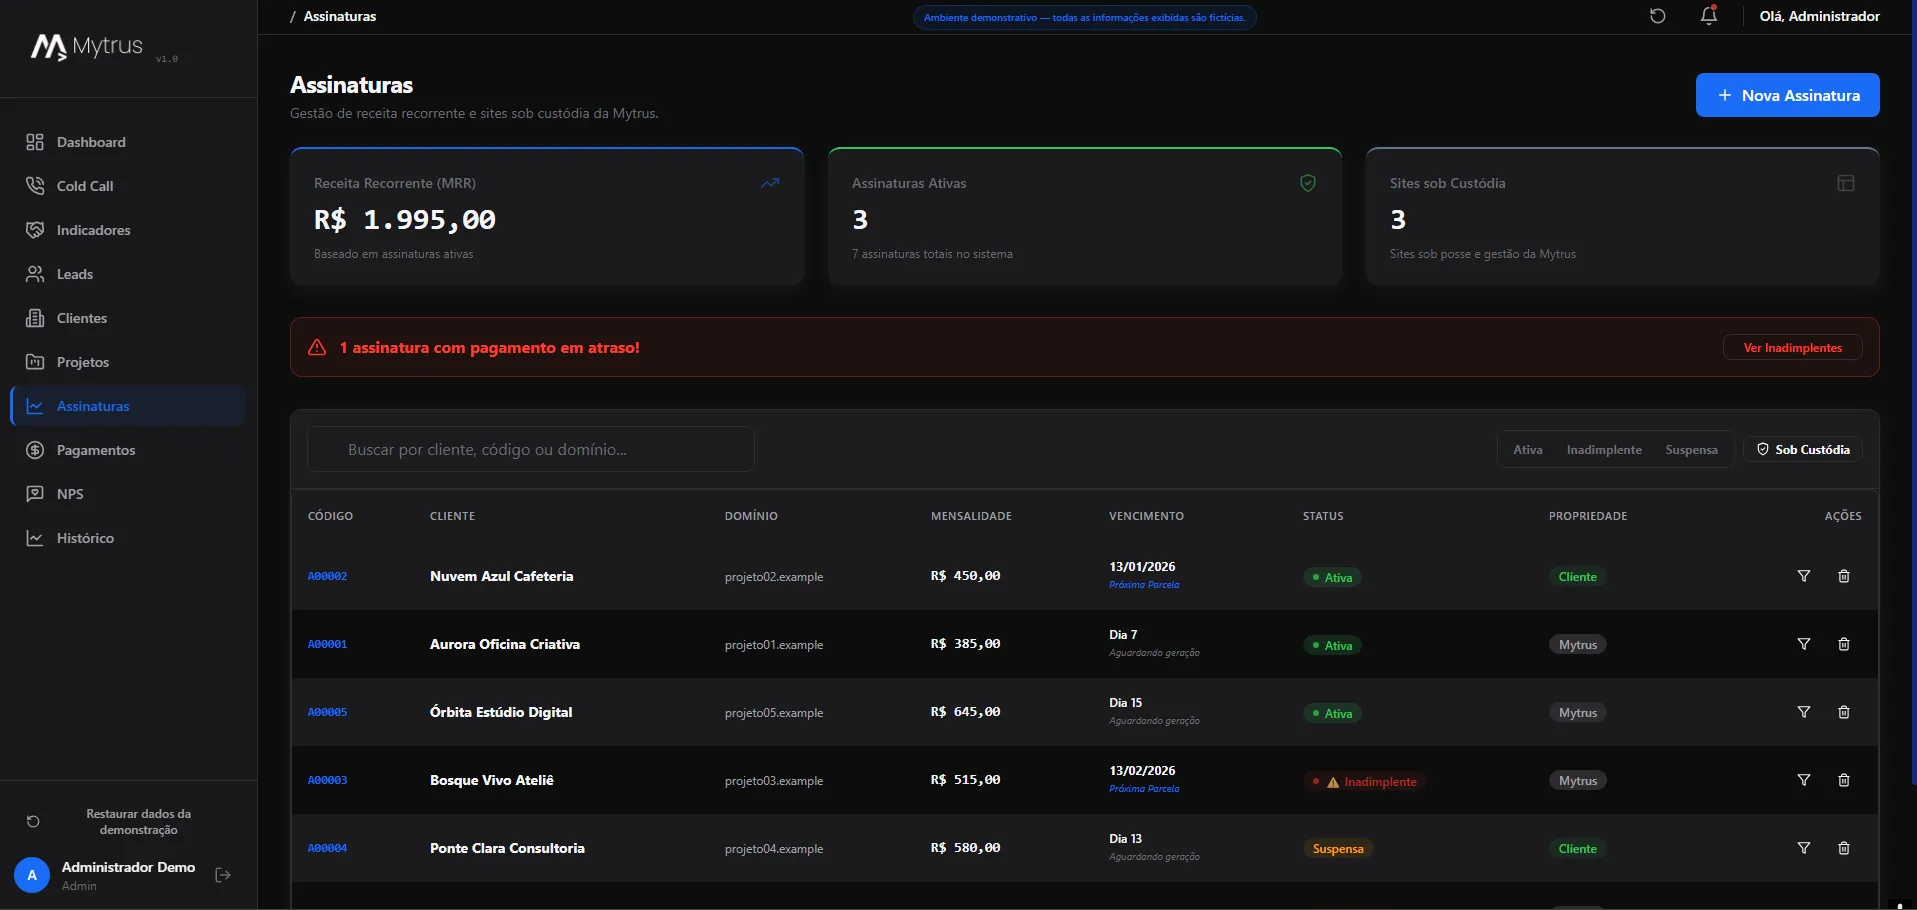Open subscription code A00003
Image resolution: width=1917 pixels, height=910 pixels.
(x=327, y=780)
